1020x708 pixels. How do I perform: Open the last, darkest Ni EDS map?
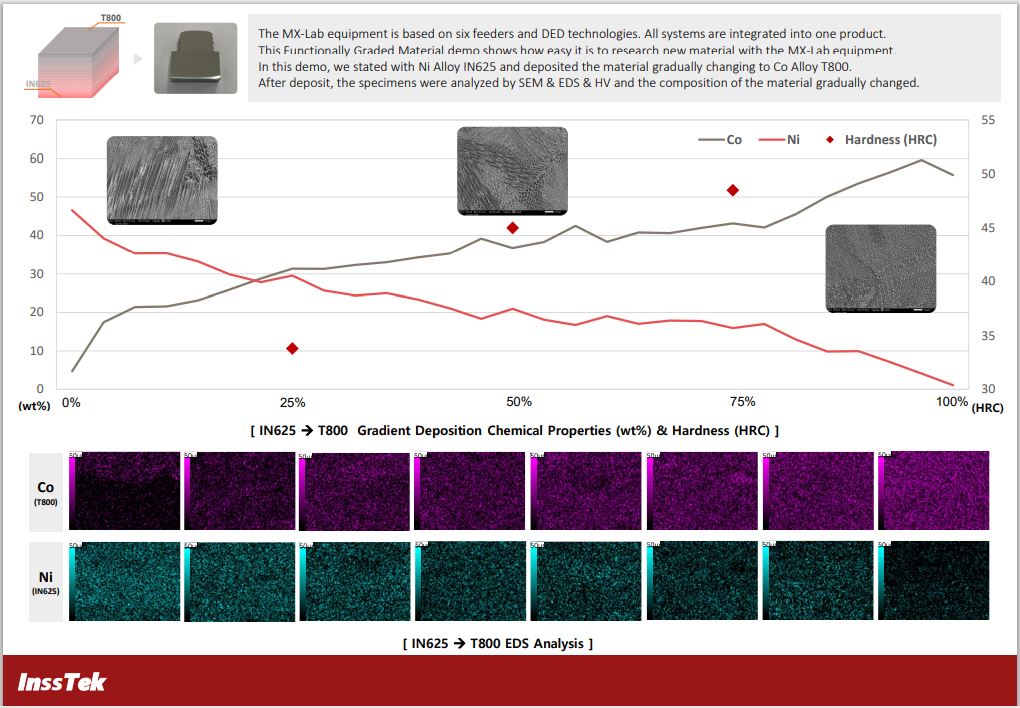point(933,581)
